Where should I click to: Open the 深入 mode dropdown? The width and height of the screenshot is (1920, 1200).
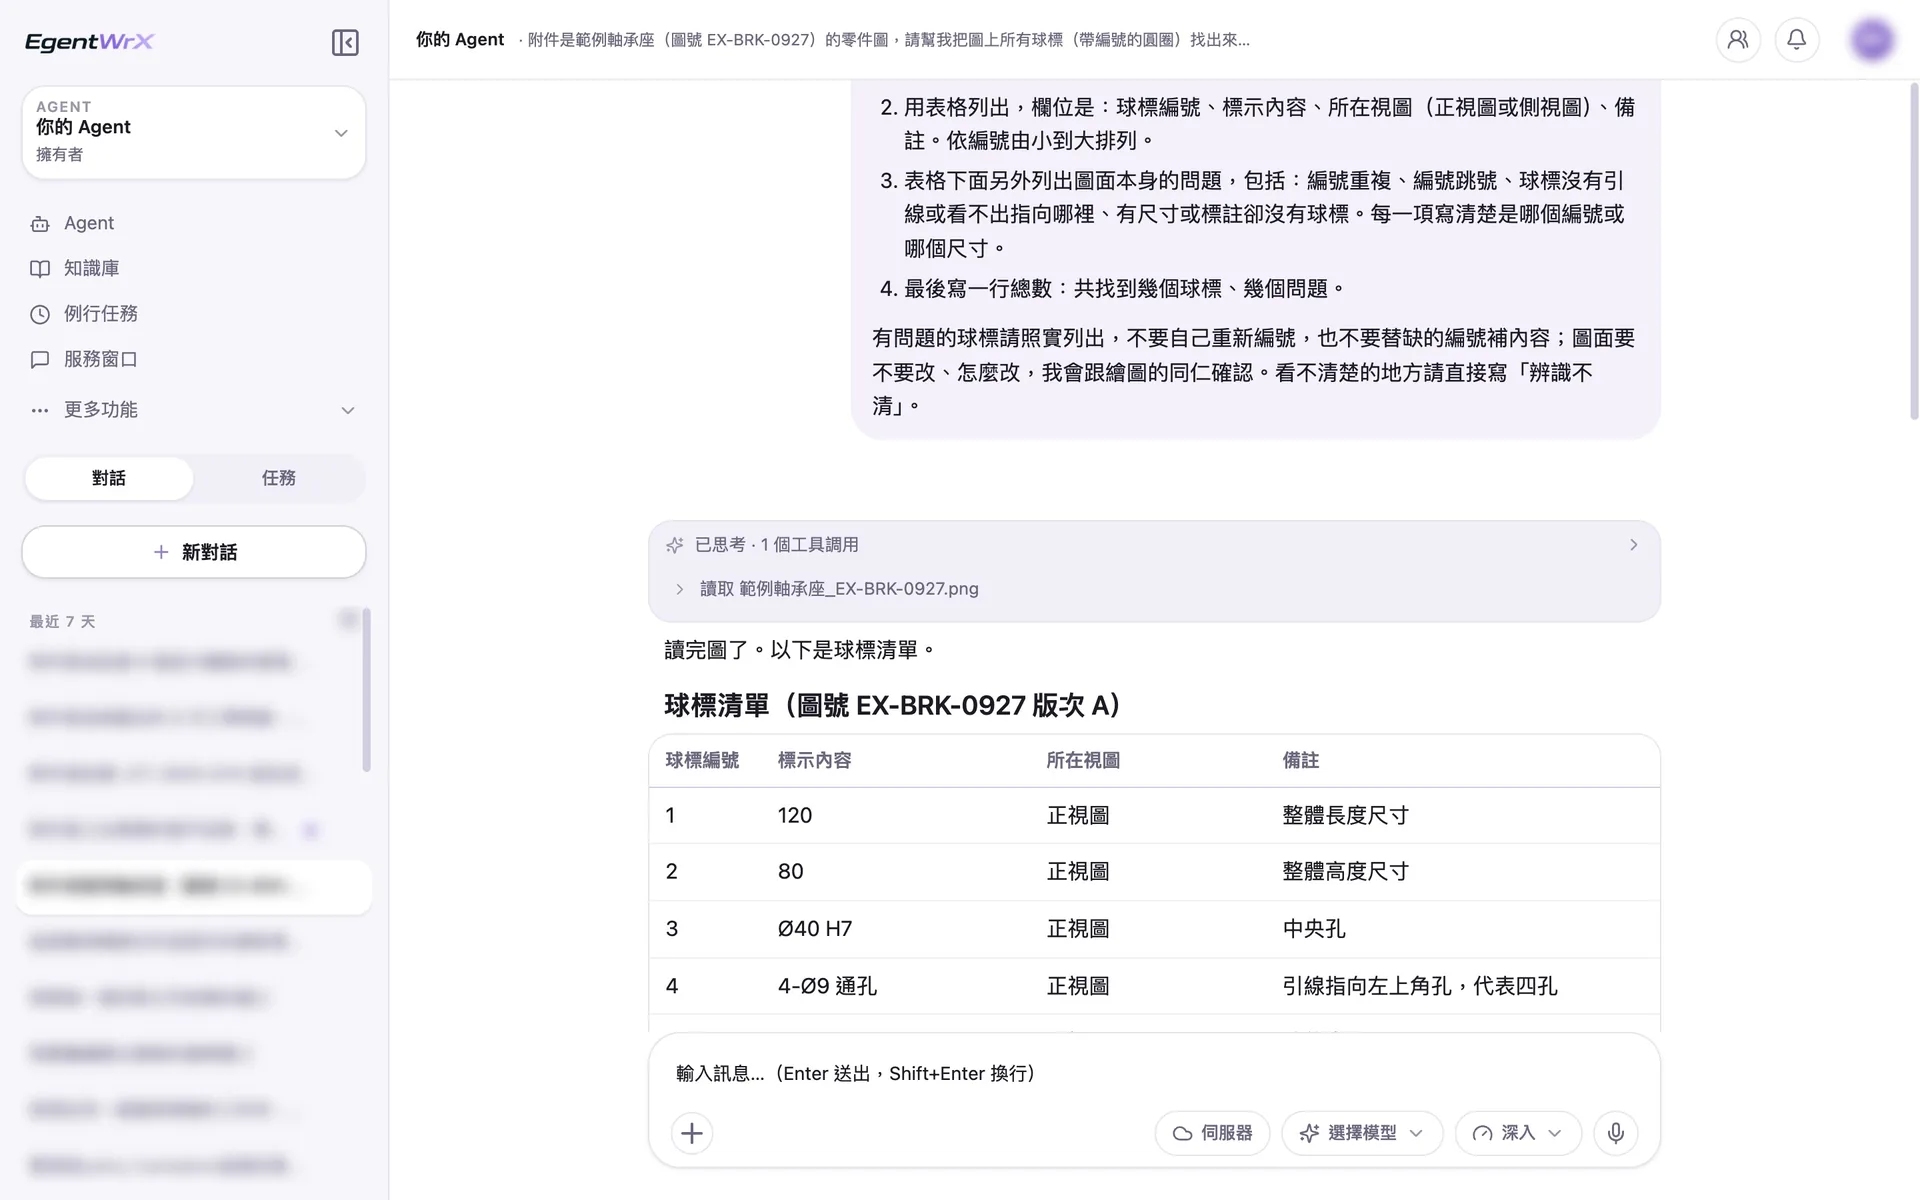pyautogui.click(x=1518, y=1133)
